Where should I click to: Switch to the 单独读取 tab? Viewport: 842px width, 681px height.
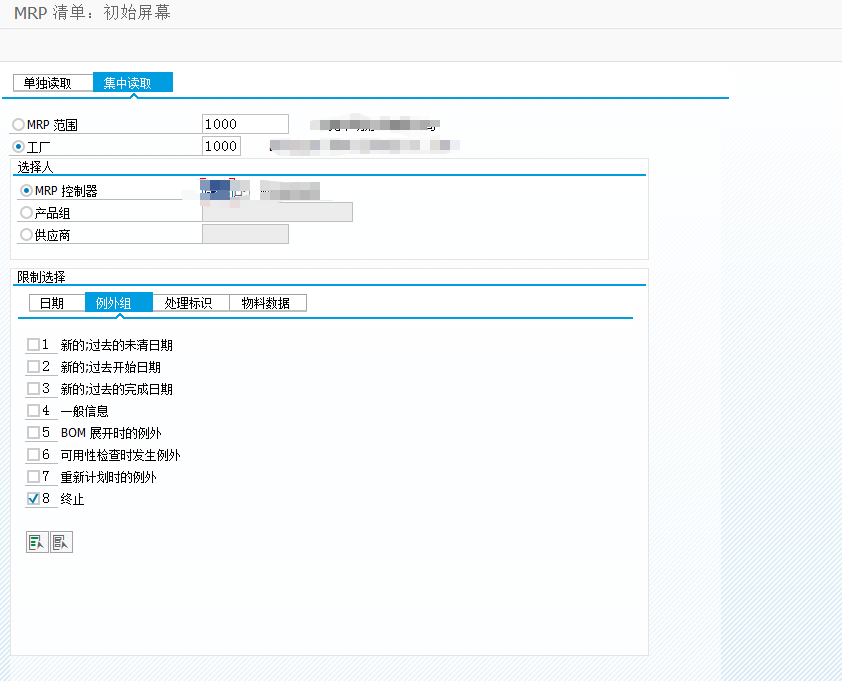click(x=50, y=82)
